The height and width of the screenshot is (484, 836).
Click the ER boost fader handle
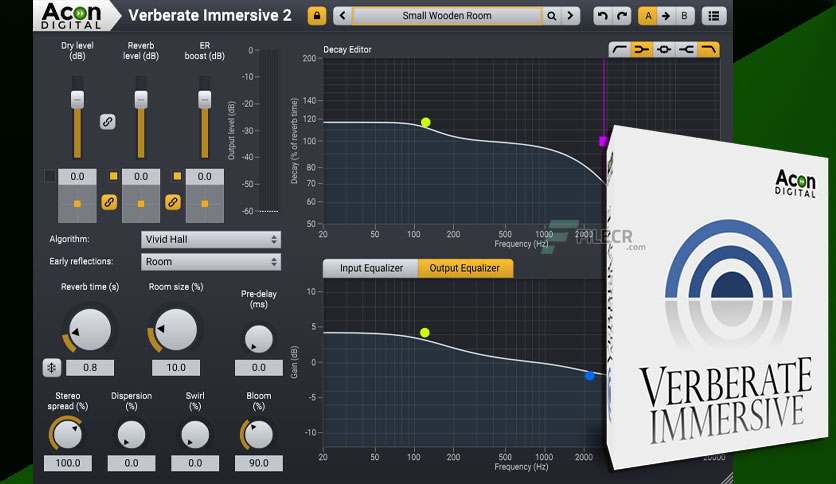(205, 100)
